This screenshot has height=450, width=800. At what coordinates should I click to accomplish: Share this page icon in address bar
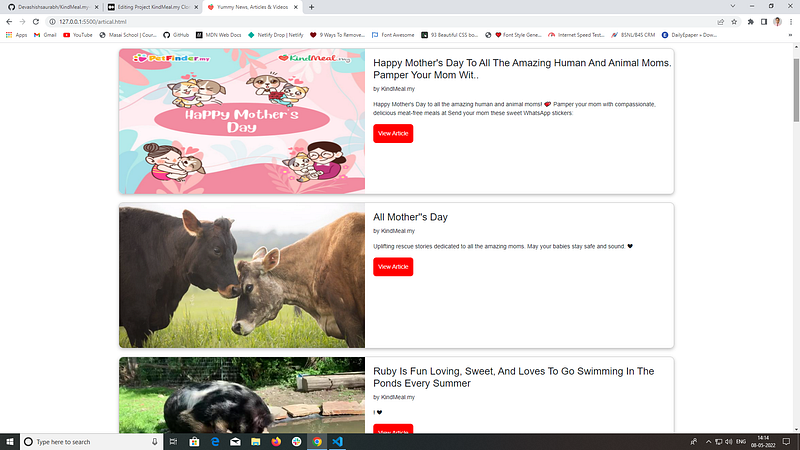(x=720, y=22)
